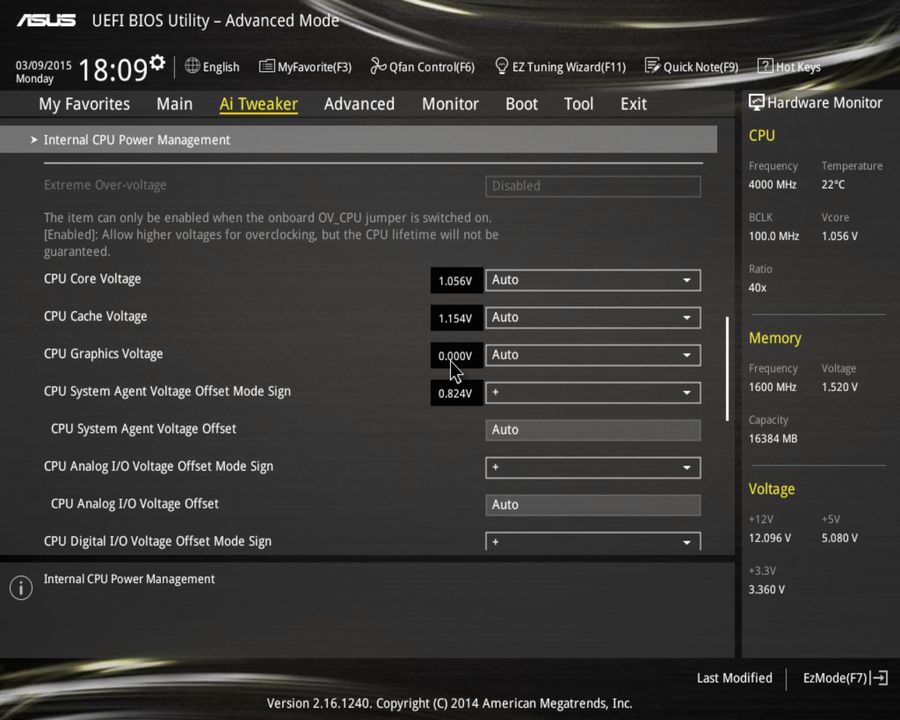This screenshot has width=900, height=720.
Task: Switch to EzMode
Action: 836,678
